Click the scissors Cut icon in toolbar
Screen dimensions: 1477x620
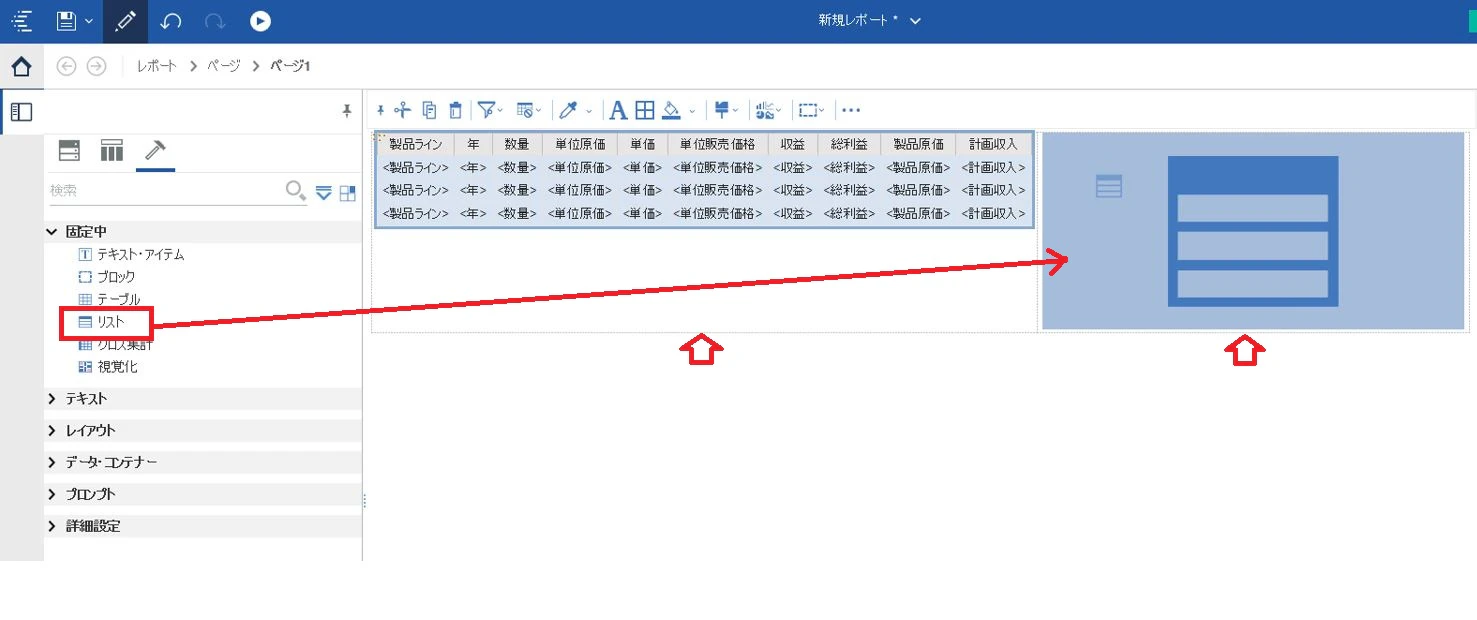click(x=402, y=110)
